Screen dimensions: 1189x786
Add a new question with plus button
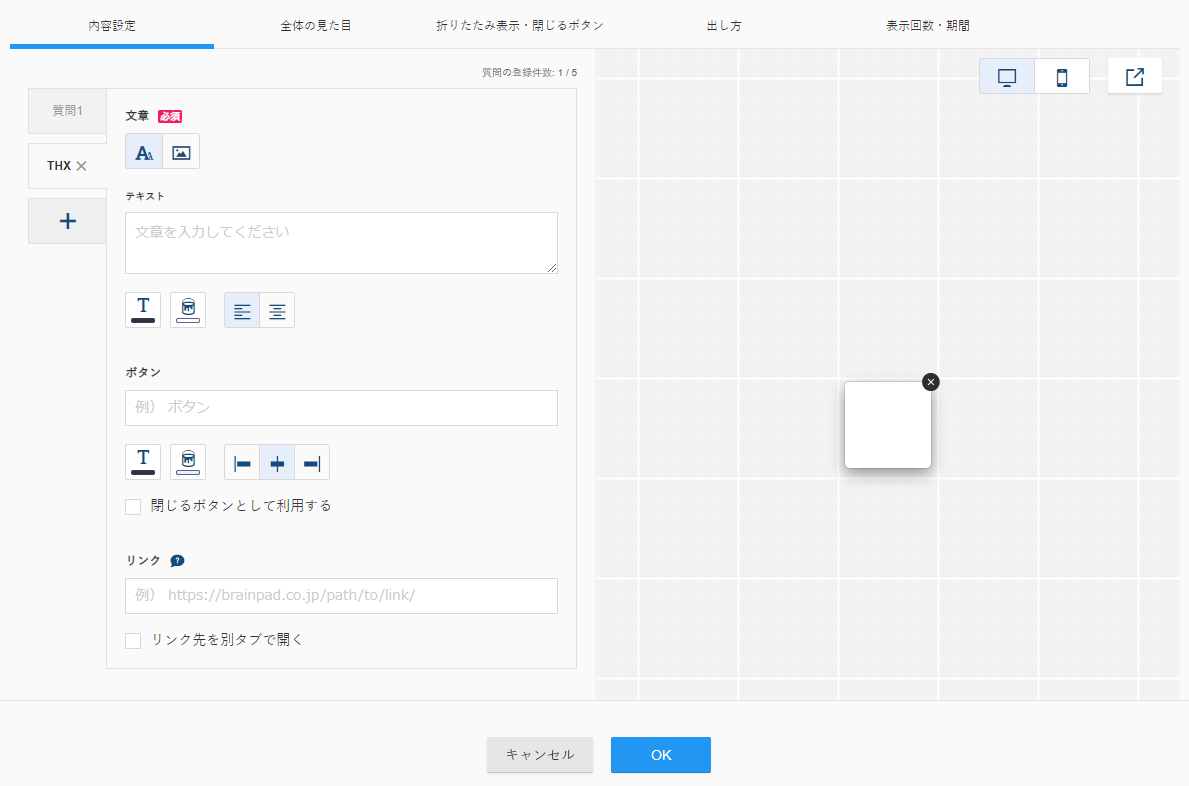67,221
